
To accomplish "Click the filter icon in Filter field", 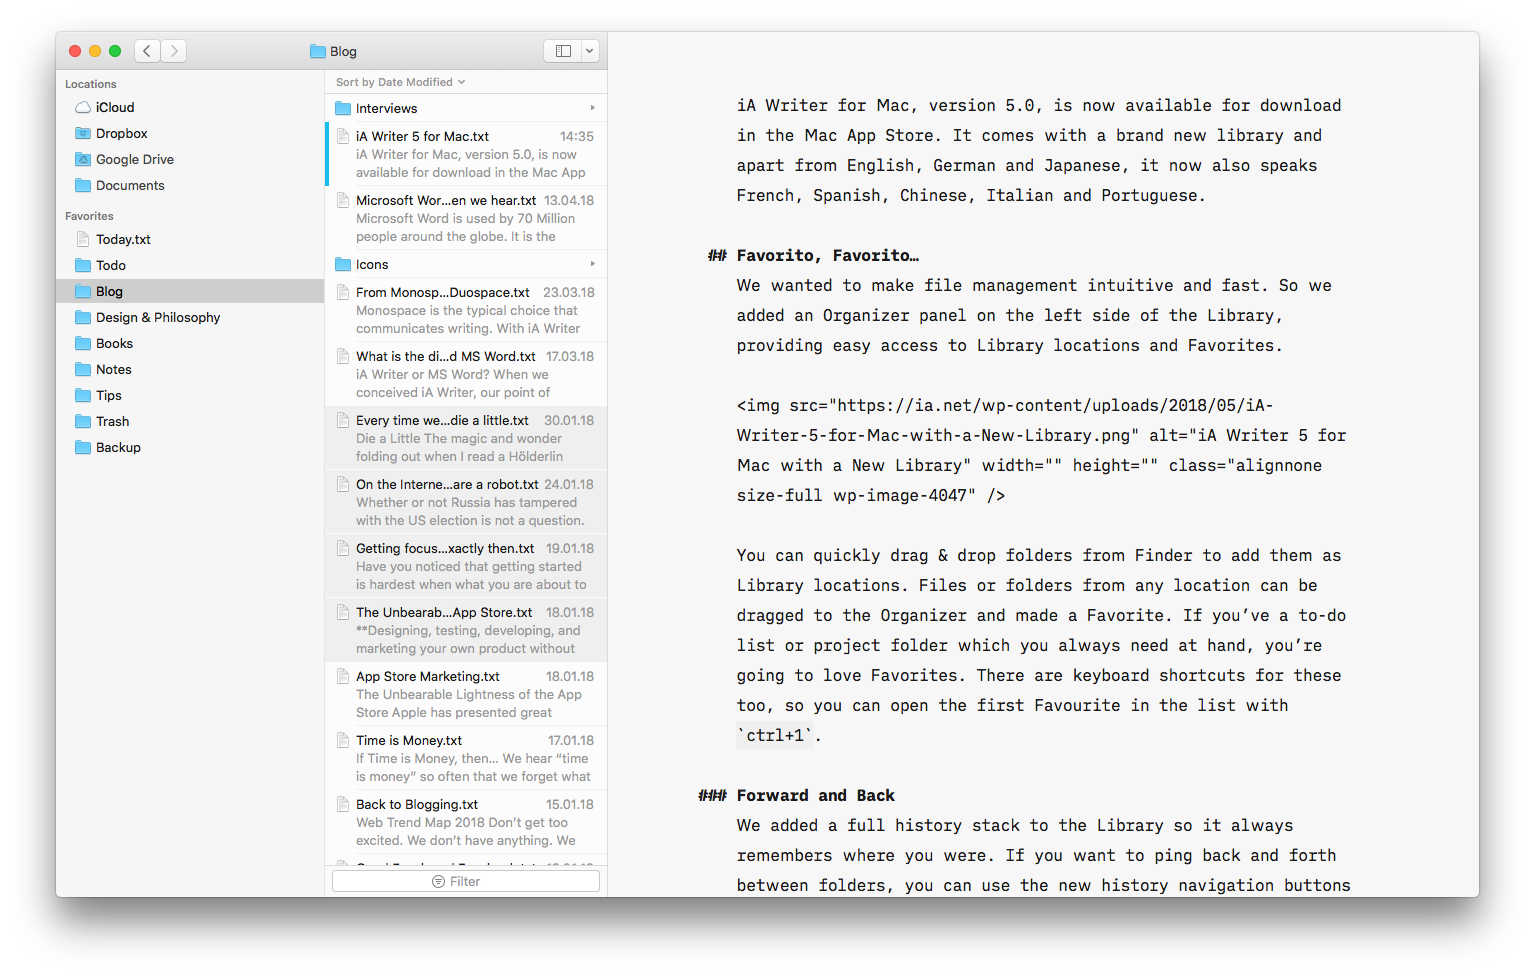I will click(438, 881).
